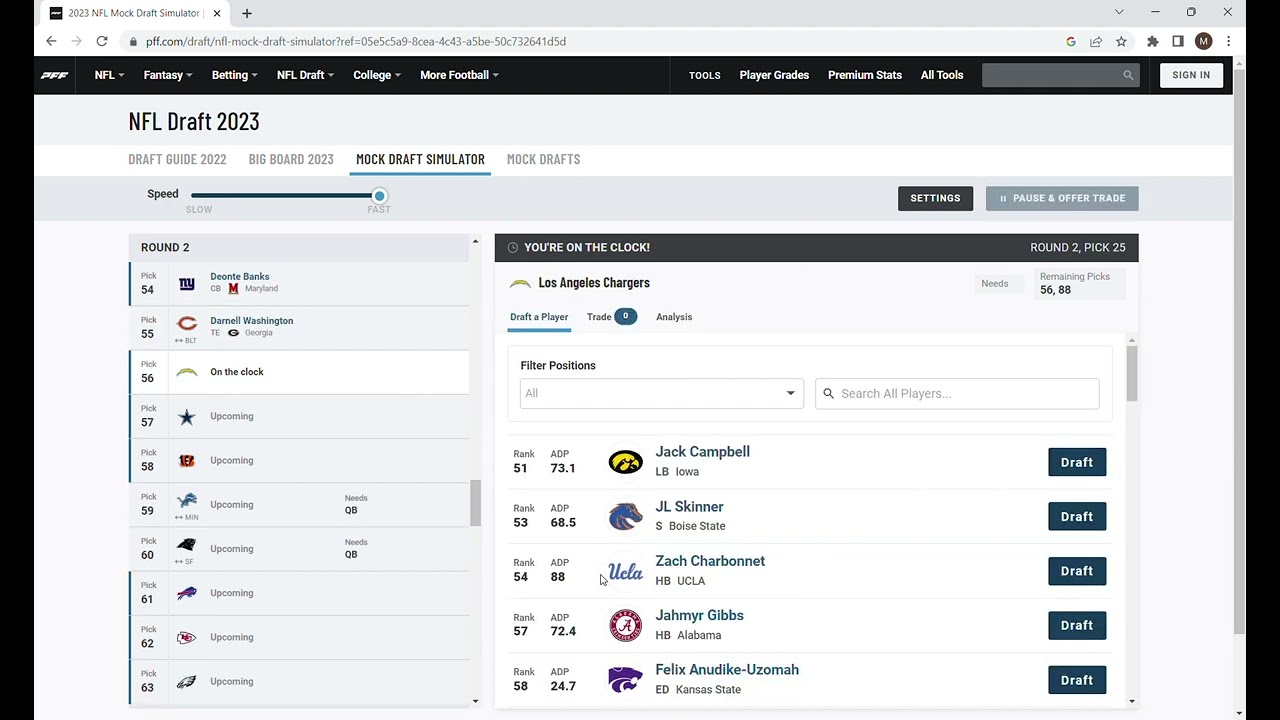Click the browser back arrow
This screenshot has height=720, width=1280.
coord(51,41)
